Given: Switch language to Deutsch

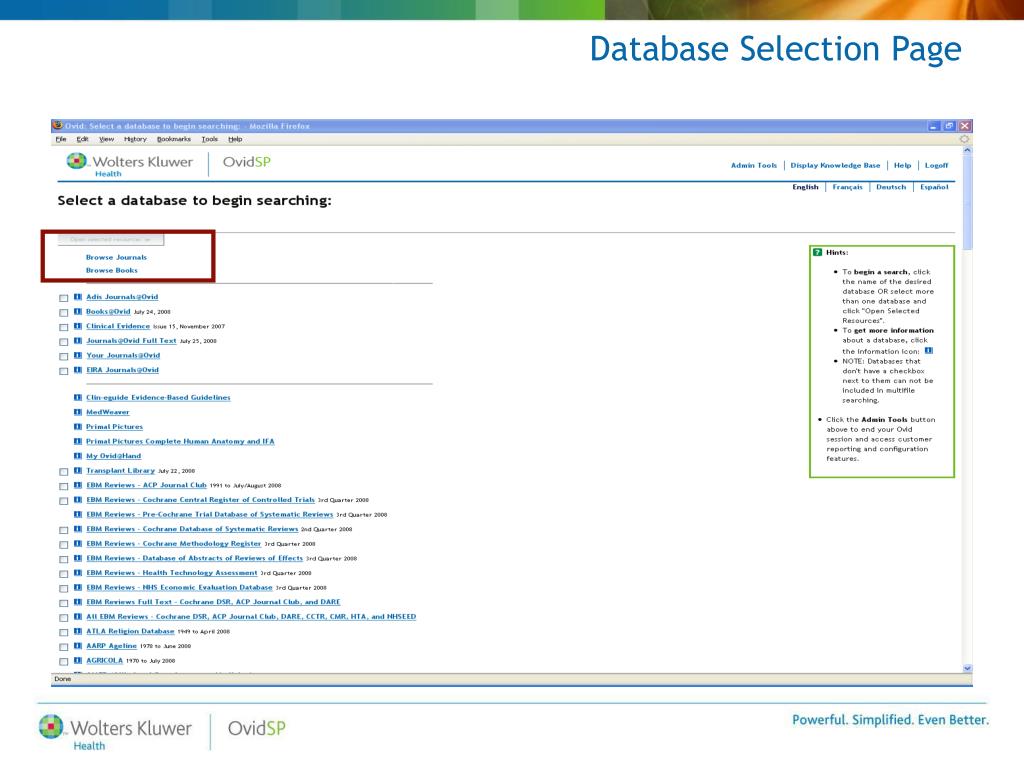Looking at the screenshot, I should coord(891,187).
